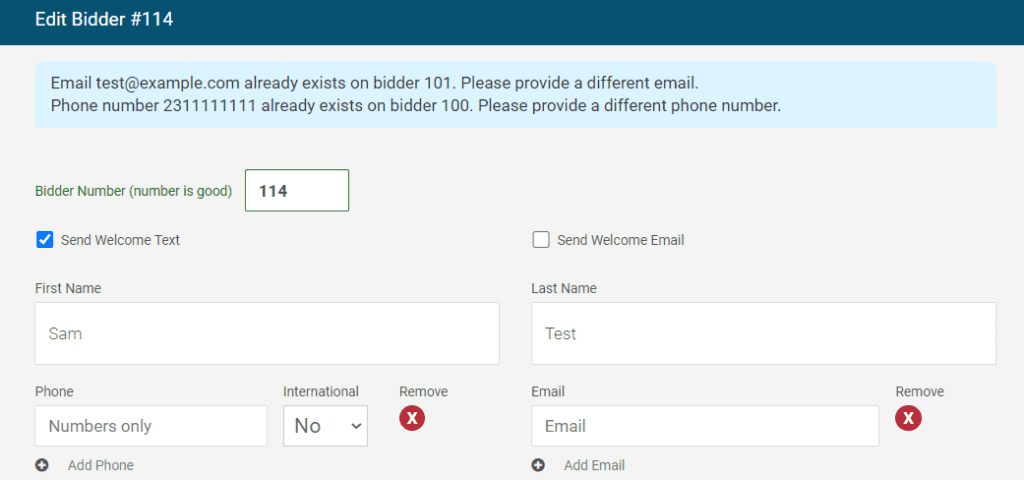Click the Send Welcome Text label
Image resolution: width=1024 pixels, height=480 pixels.
(120, 240)
